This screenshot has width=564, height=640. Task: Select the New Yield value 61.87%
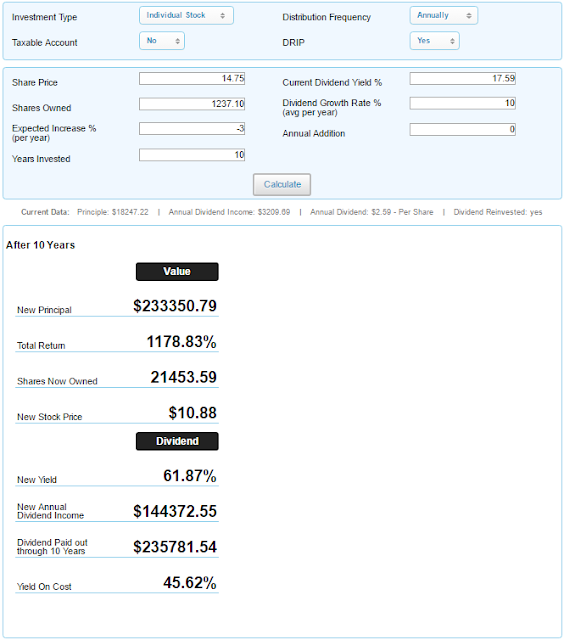[x=190, y=476]
